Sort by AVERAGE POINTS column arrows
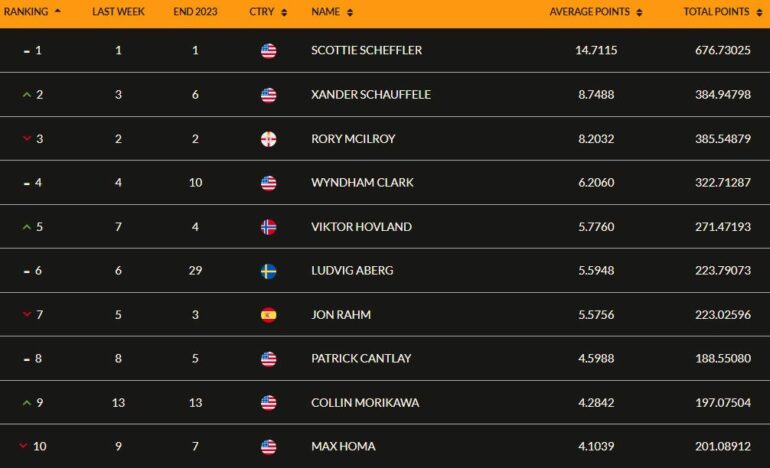770x468 pixels. click(639, 13)
